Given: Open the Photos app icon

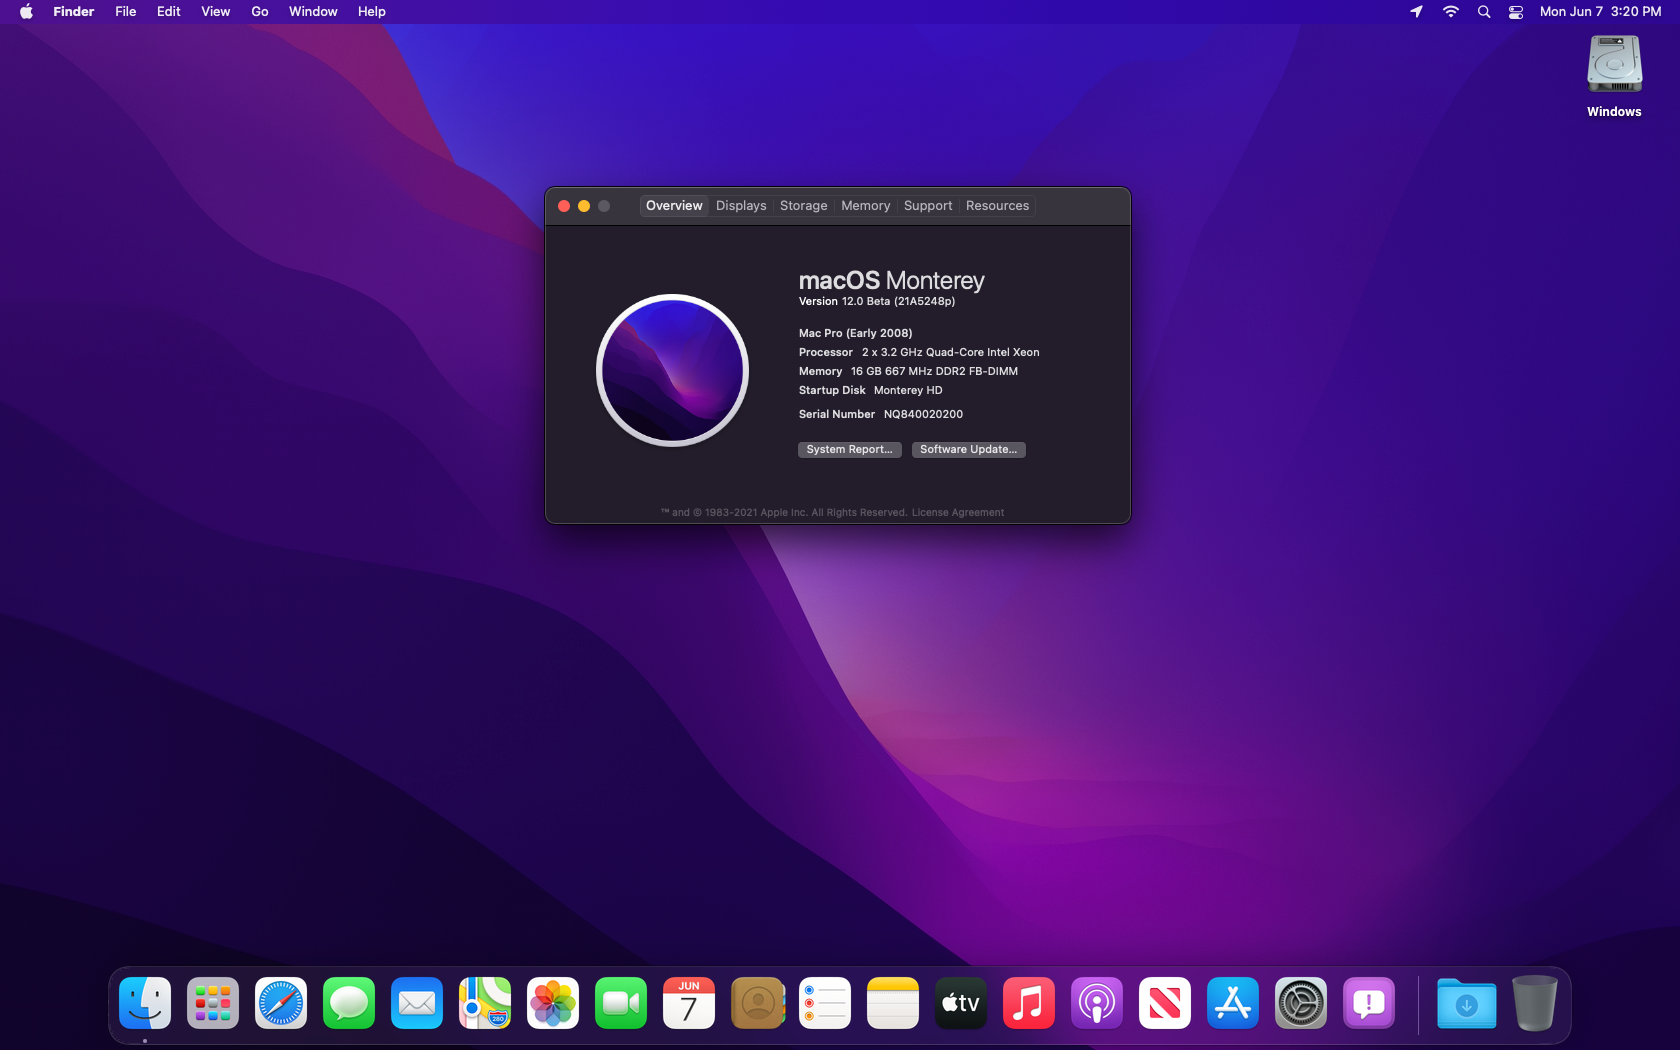Looking at the screenshot, I should [553, 1003].
